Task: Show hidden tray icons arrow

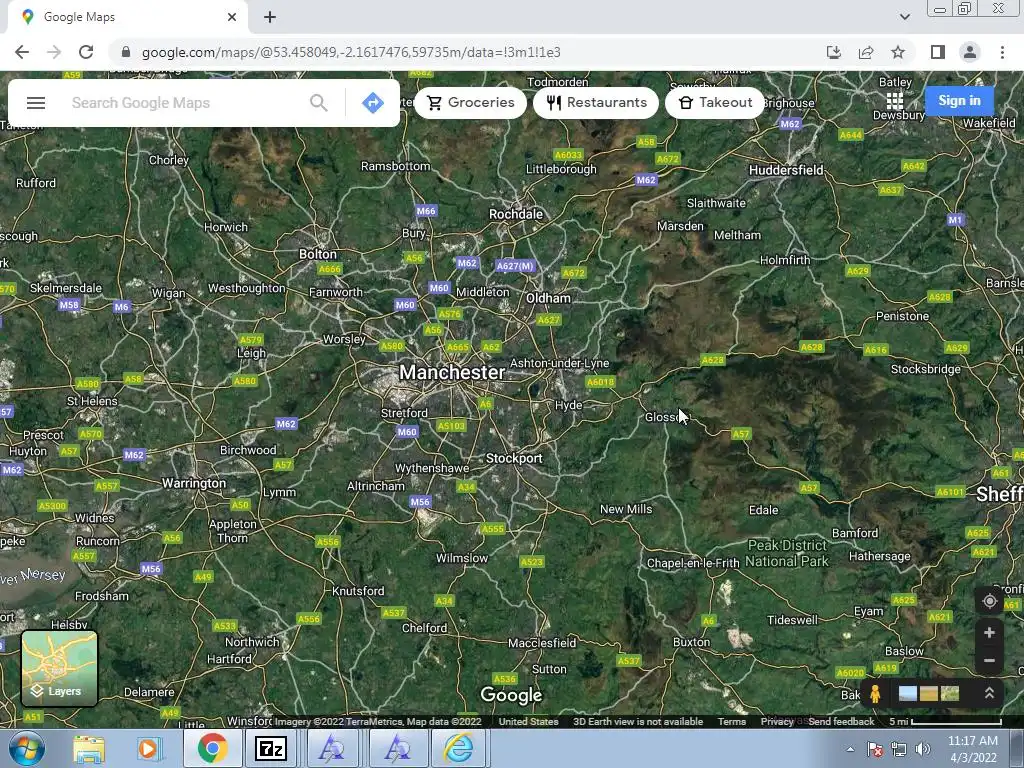Action: tap(850, 750)
